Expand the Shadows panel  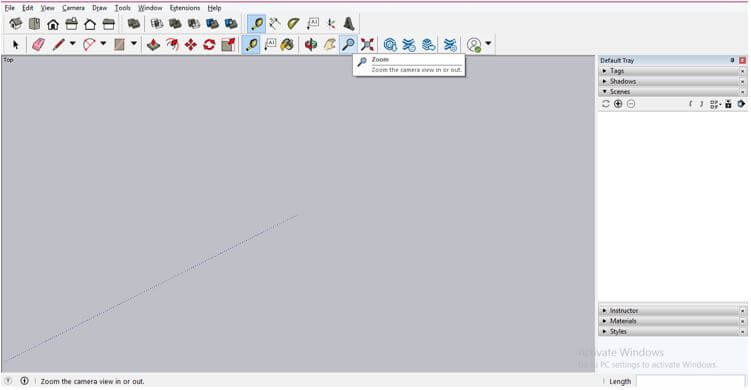[x=672, y=81]
